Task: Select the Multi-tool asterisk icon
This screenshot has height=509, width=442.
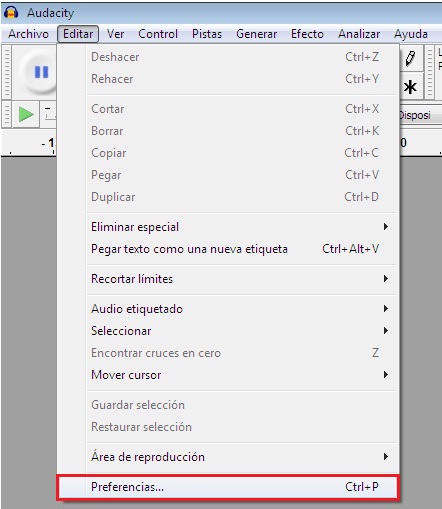Action: (x=410, y=88)
